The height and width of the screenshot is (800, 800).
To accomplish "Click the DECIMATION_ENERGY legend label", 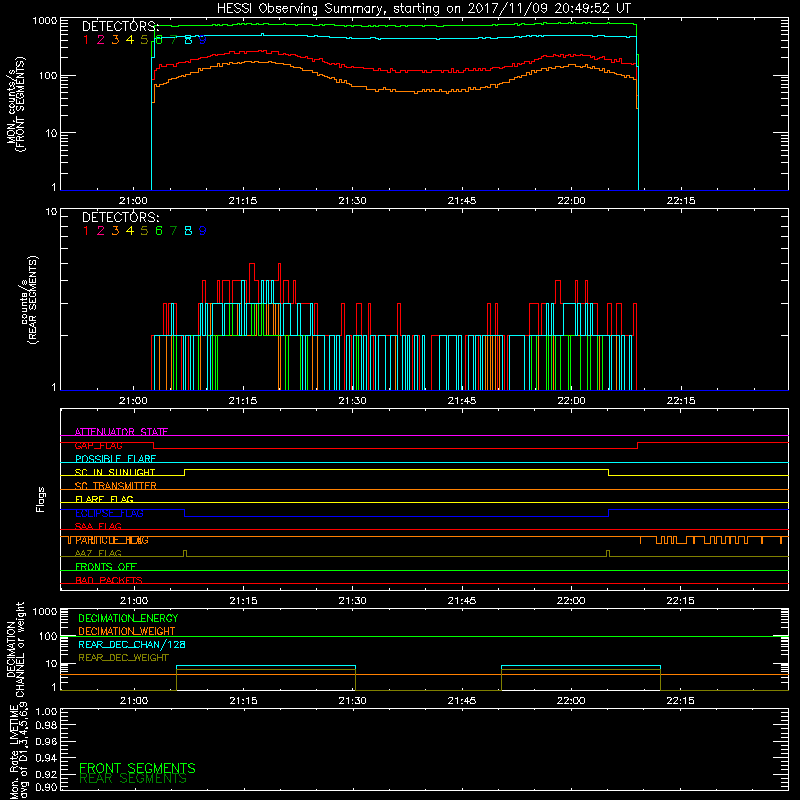I will [128, 618].
